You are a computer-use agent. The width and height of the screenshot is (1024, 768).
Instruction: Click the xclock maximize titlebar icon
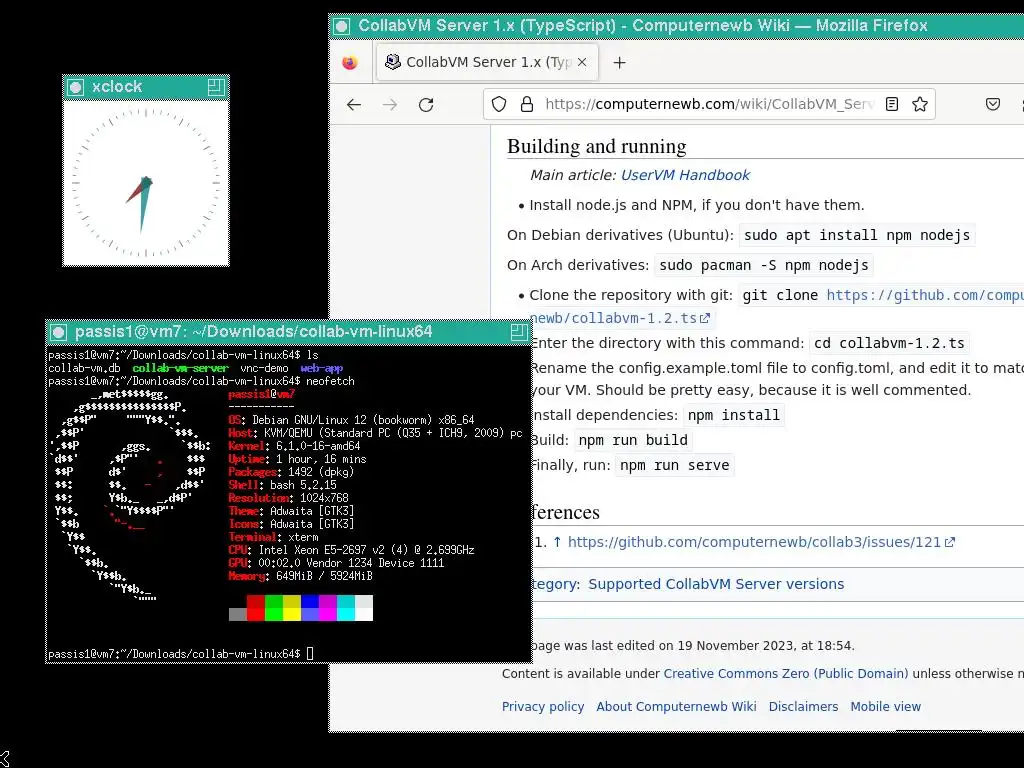pyautogui.click(x=216, y=87)
